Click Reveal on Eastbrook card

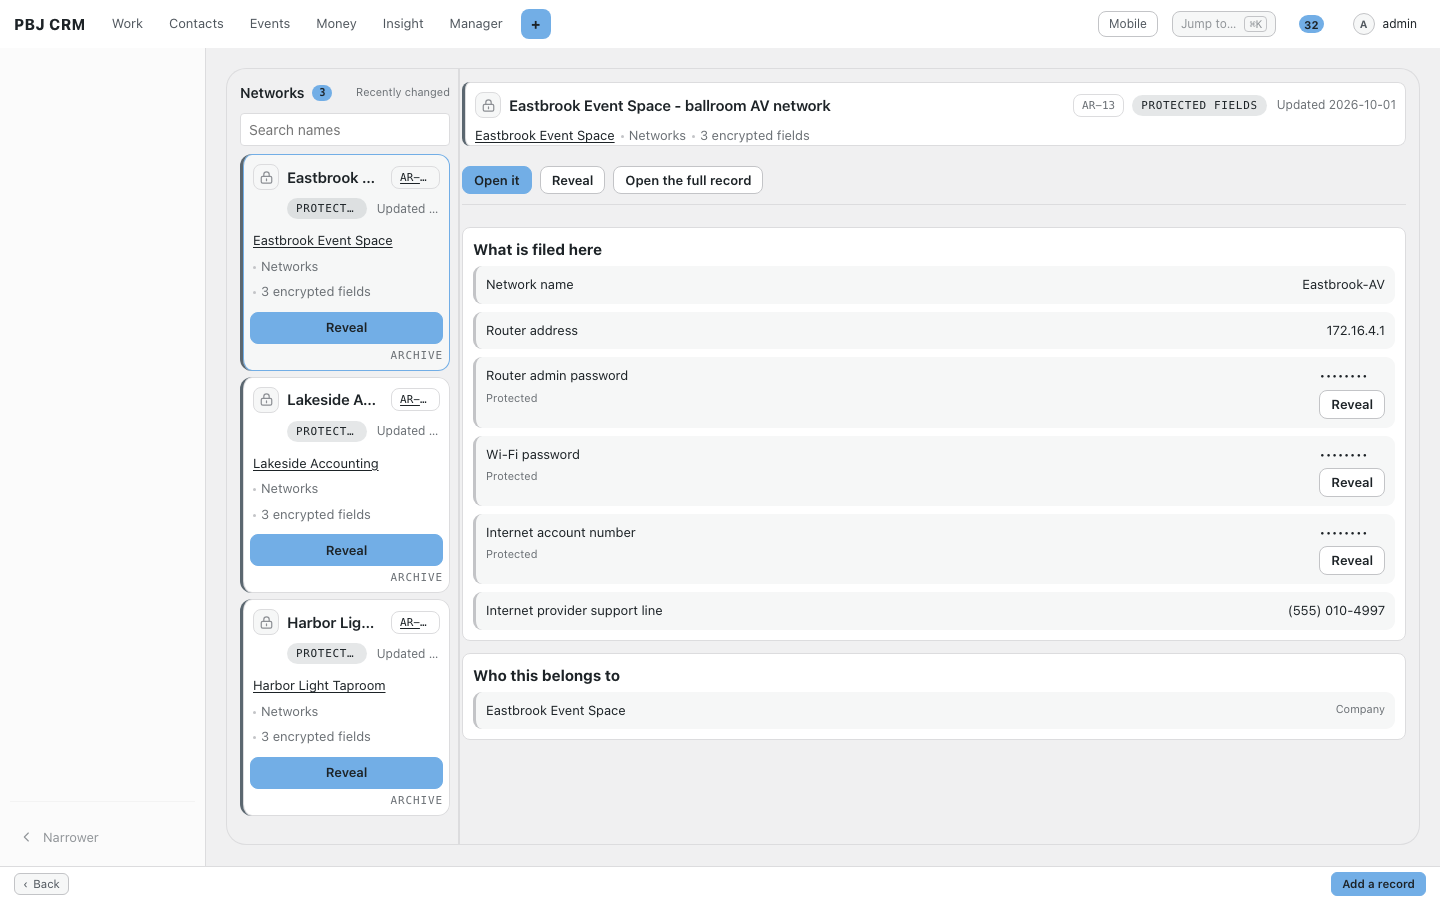(346, 328)
